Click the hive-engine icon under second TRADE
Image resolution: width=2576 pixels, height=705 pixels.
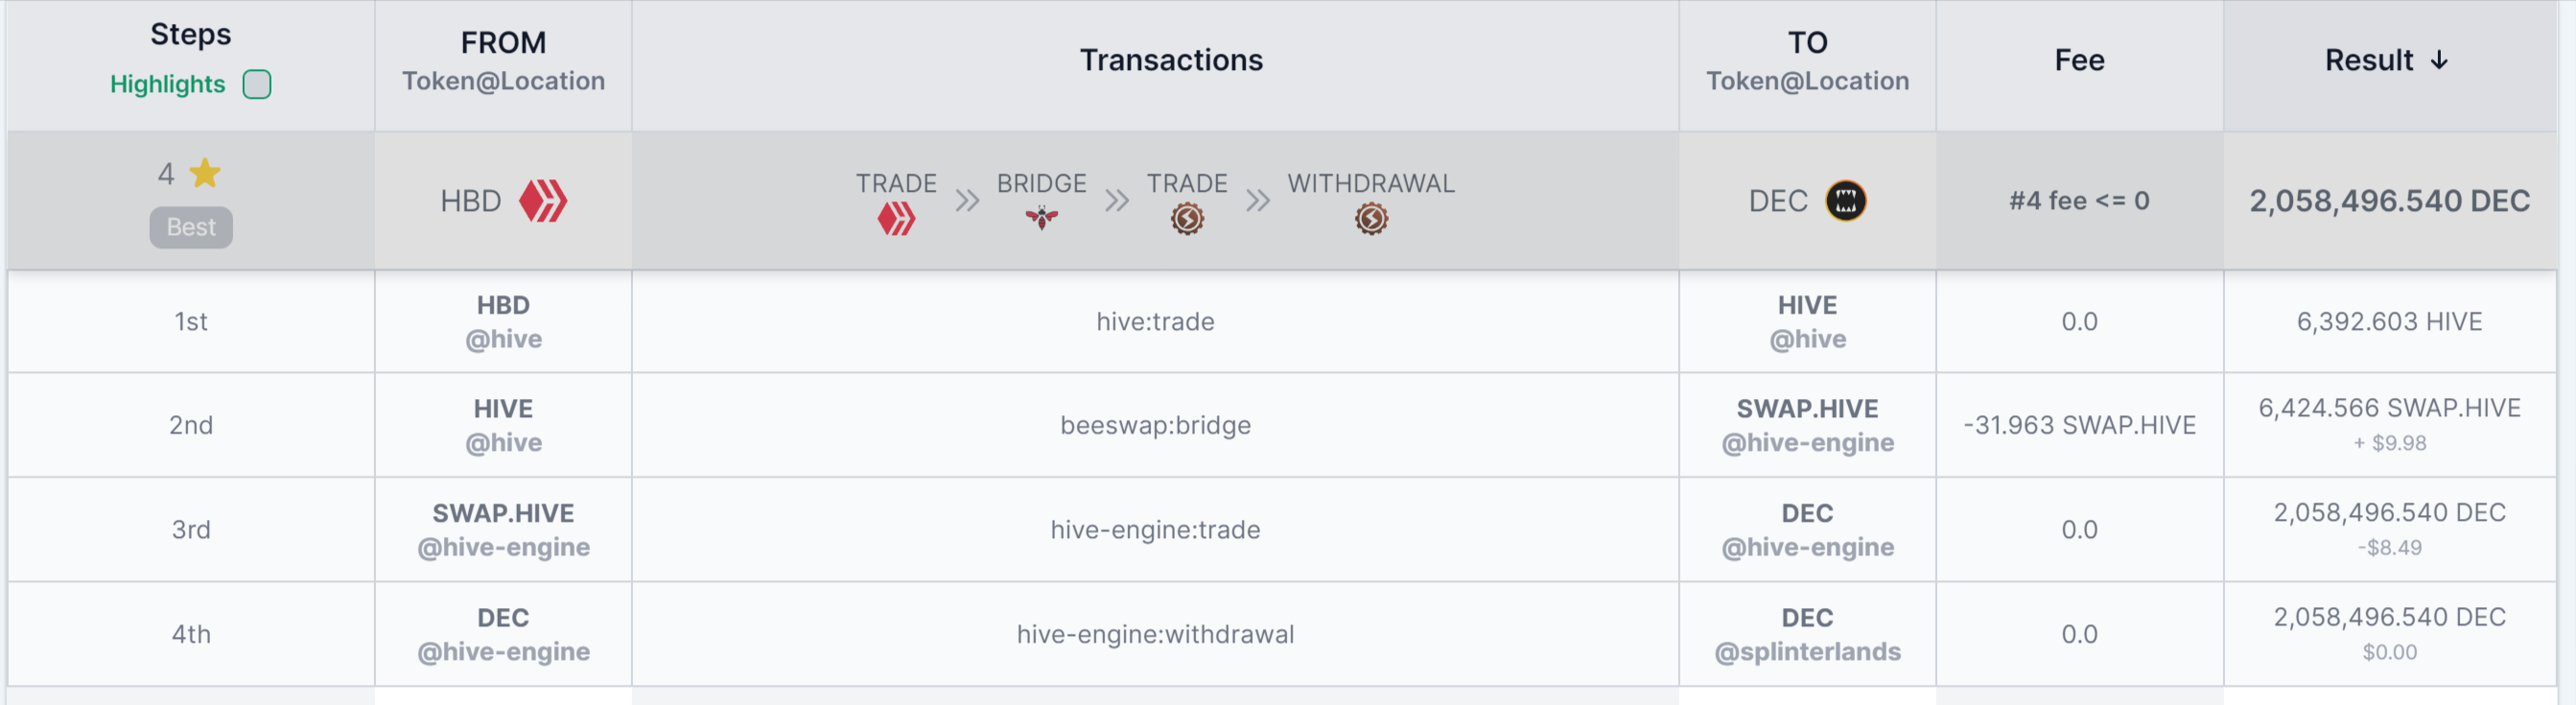point(1187,218)
